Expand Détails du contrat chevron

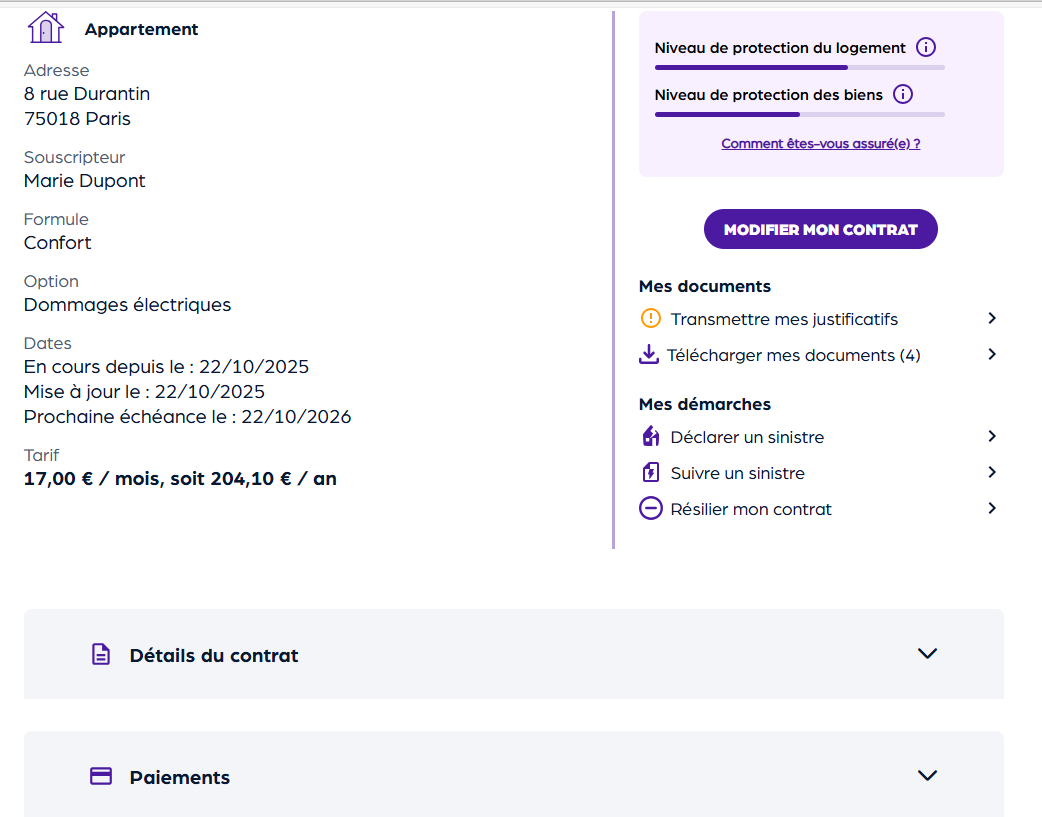coord(927,654)
